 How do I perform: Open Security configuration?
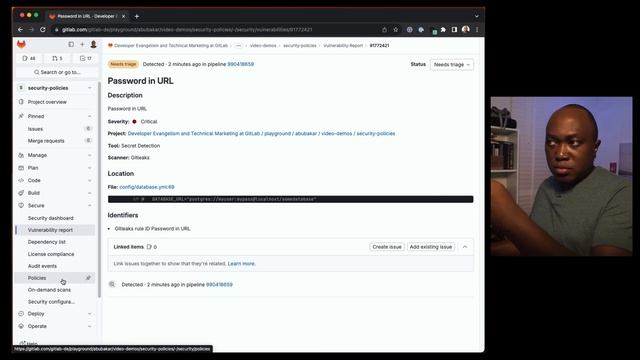pyautogui.click(x=51, y=302)
